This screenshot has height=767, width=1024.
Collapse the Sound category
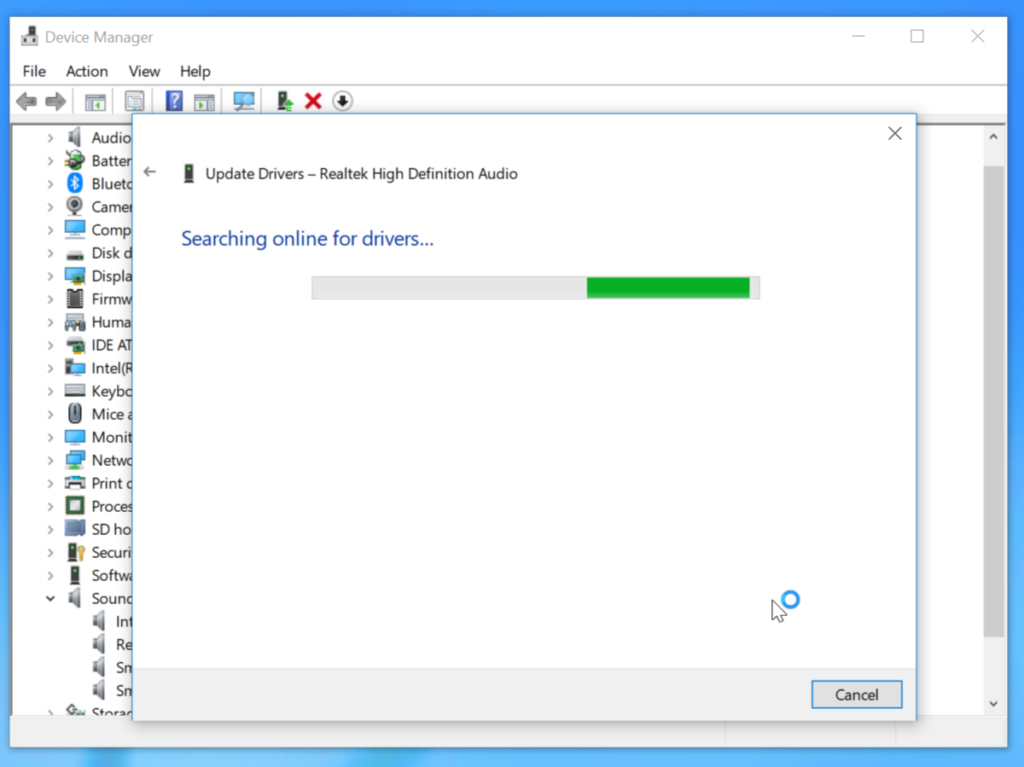point(52,598)
